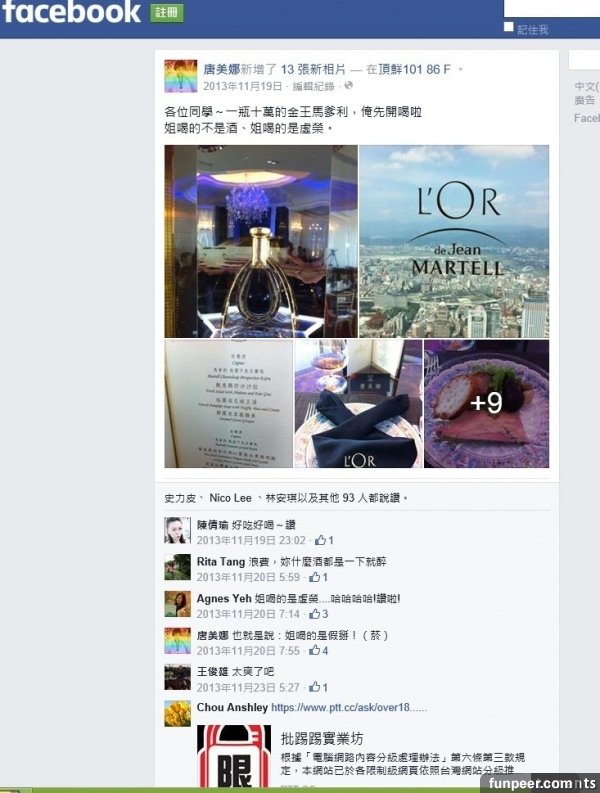This screenshot has height=793, width=600.
Task: Click the like thumb icon on 王俊雄's comment
Action: tap(314, 687)
